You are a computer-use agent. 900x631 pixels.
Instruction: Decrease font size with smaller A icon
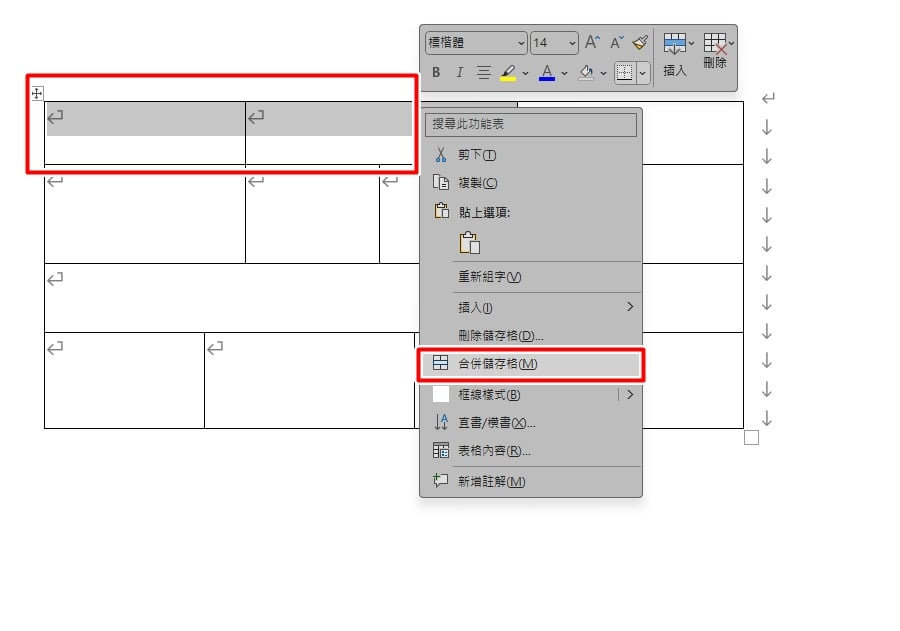[616, 42]
